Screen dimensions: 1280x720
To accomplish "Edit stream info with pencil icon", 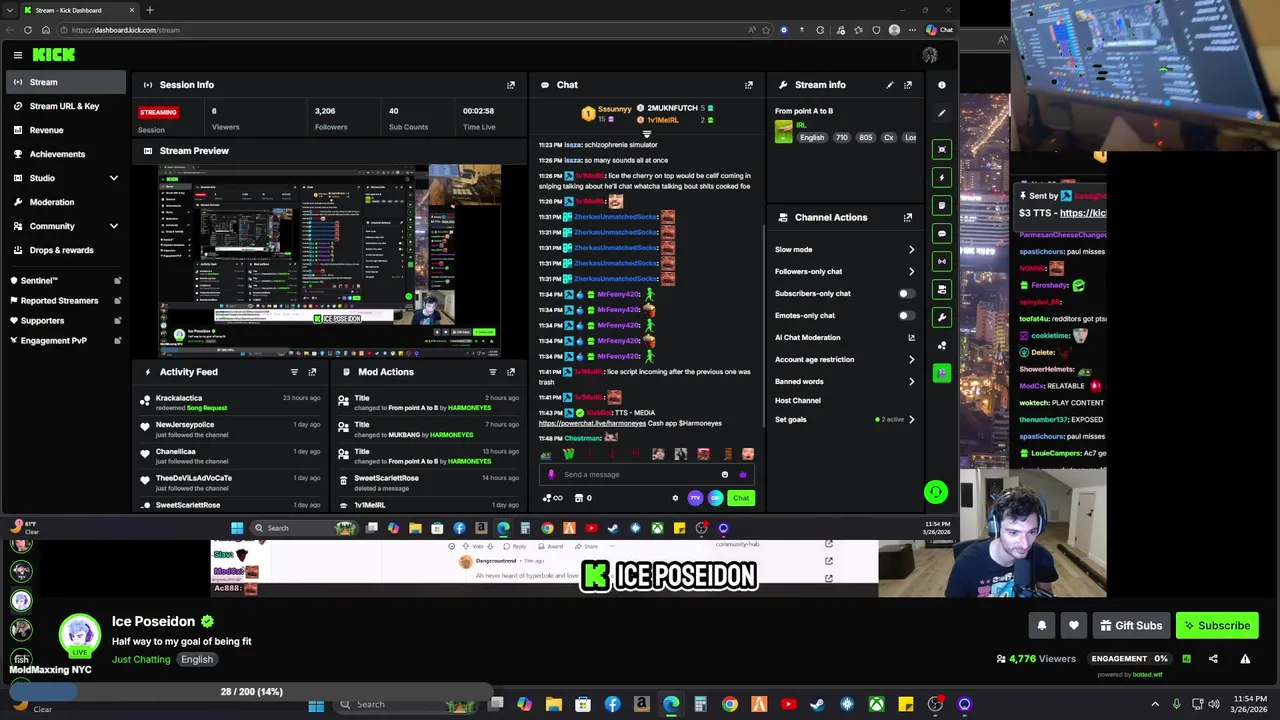I will pyautogui.click(x=889, y=85).
